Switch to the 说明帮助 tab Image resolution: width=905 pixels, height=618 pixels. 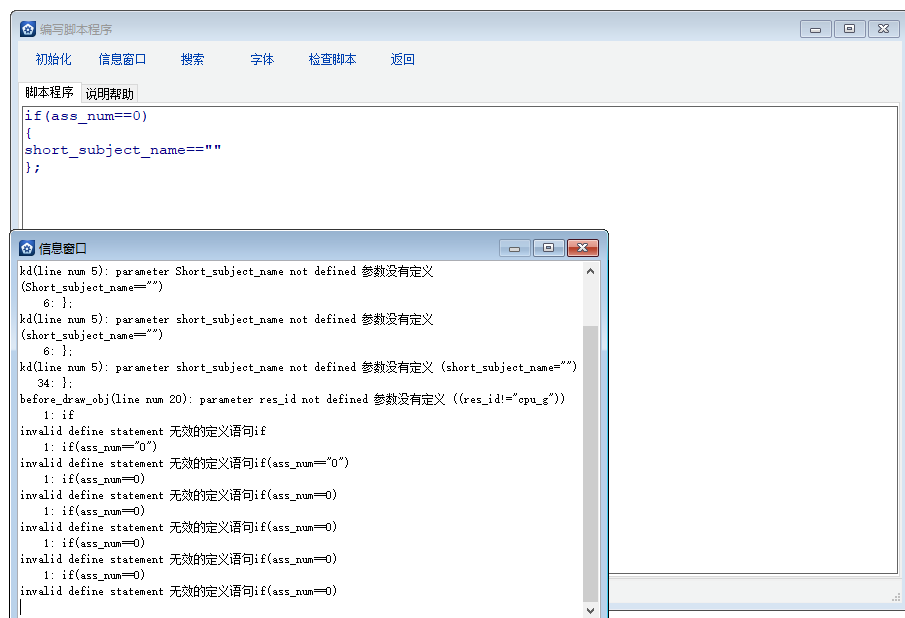coord(109,94)
